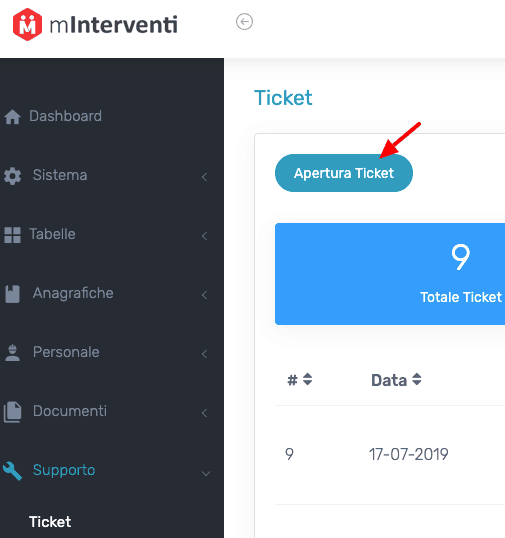Click the Supporto wrench icon

pyautogui.click(x=12, y=471)
